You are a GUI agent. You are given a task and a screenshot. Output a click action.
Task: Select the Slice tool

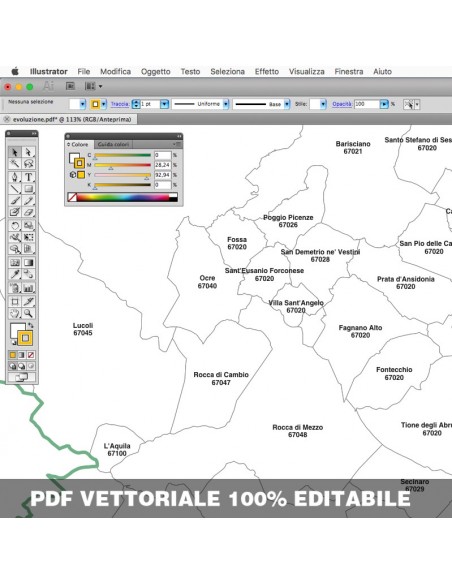[x=28, y=301]
